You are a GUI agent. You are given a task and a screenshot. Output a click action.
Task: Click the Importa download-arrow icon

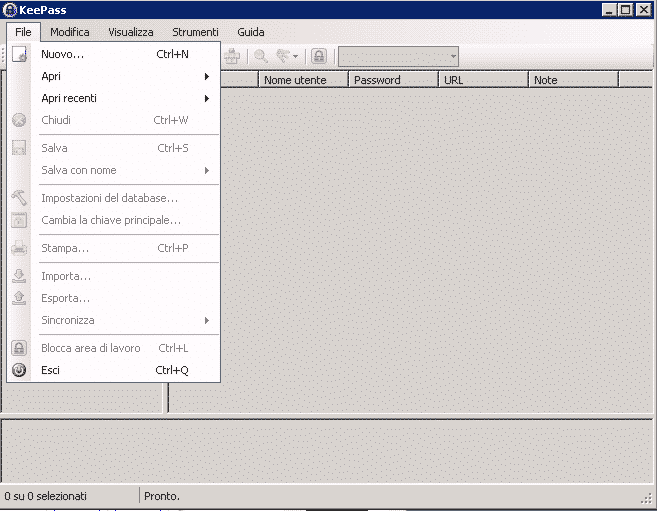point(19,276)
